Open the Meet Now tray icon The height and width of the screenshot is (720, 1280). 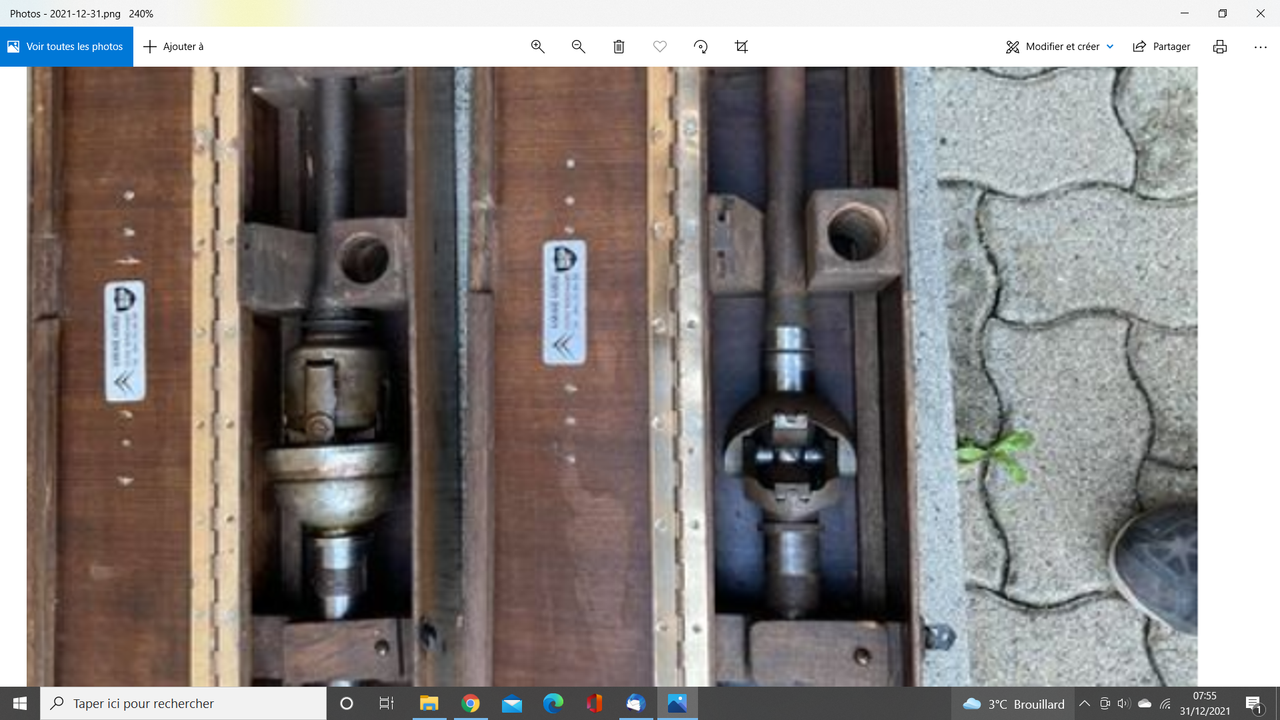(1105, 704)
